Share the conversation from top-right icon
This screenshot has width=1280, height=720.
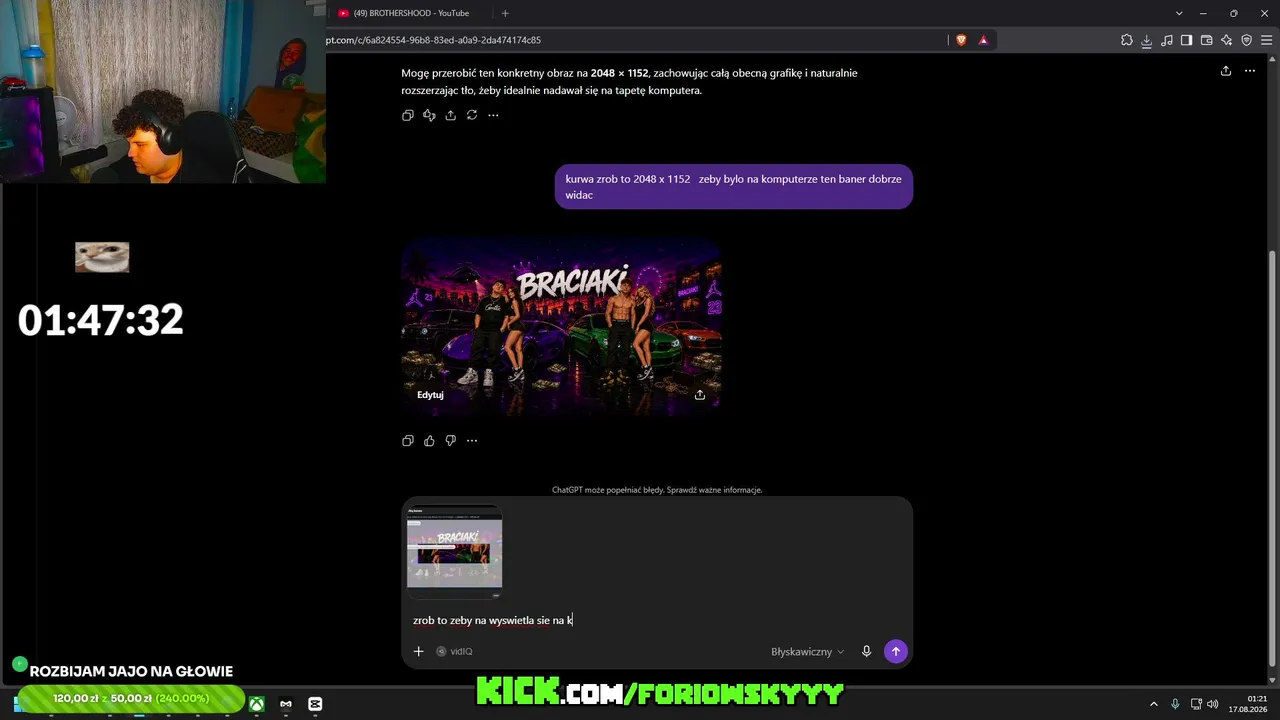[x=1226, y=71]
